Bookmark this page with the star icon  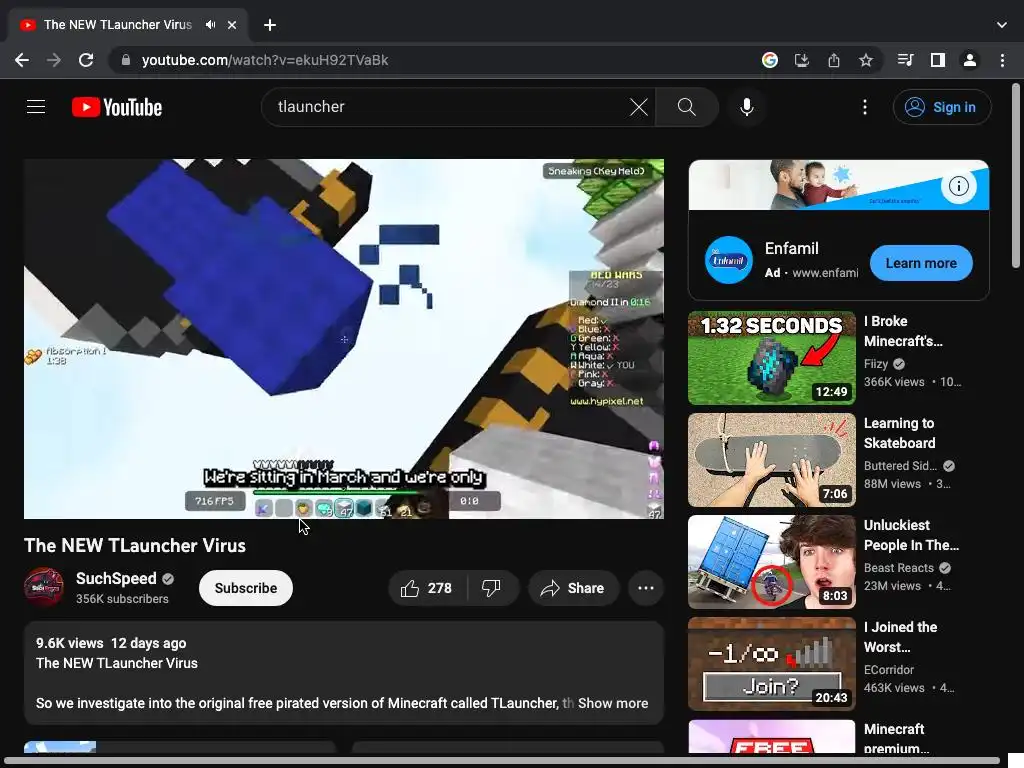pyautogui.click(x=866, y=60)
